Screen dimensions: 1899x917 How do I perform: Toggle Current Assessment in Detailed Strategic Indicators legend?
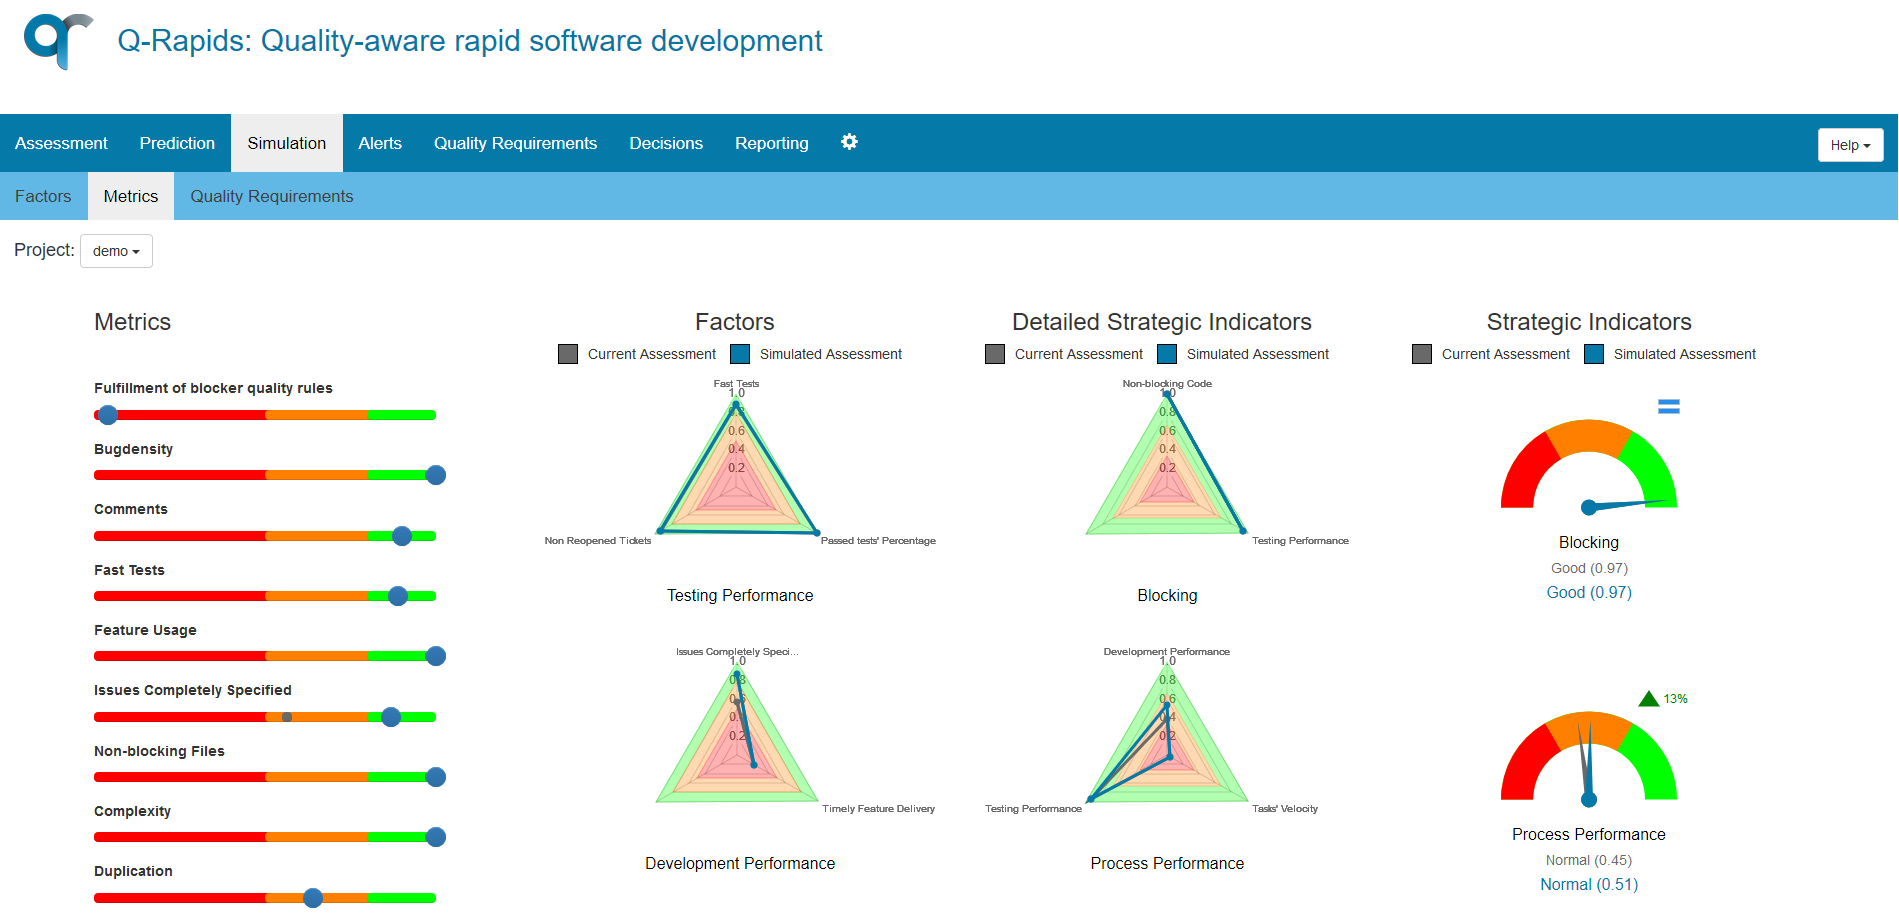(x=995, y=353)
